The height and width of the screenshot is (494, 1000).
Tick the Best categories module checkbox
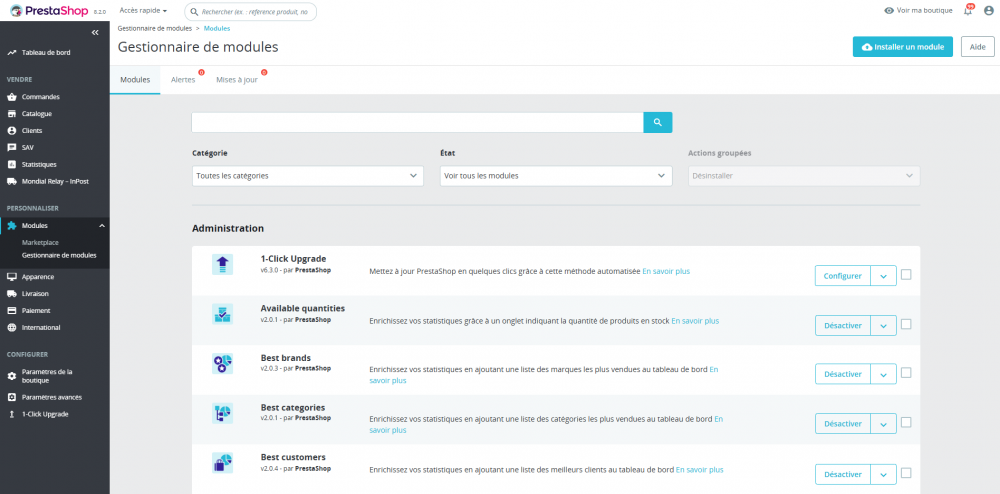pos(906,423)
